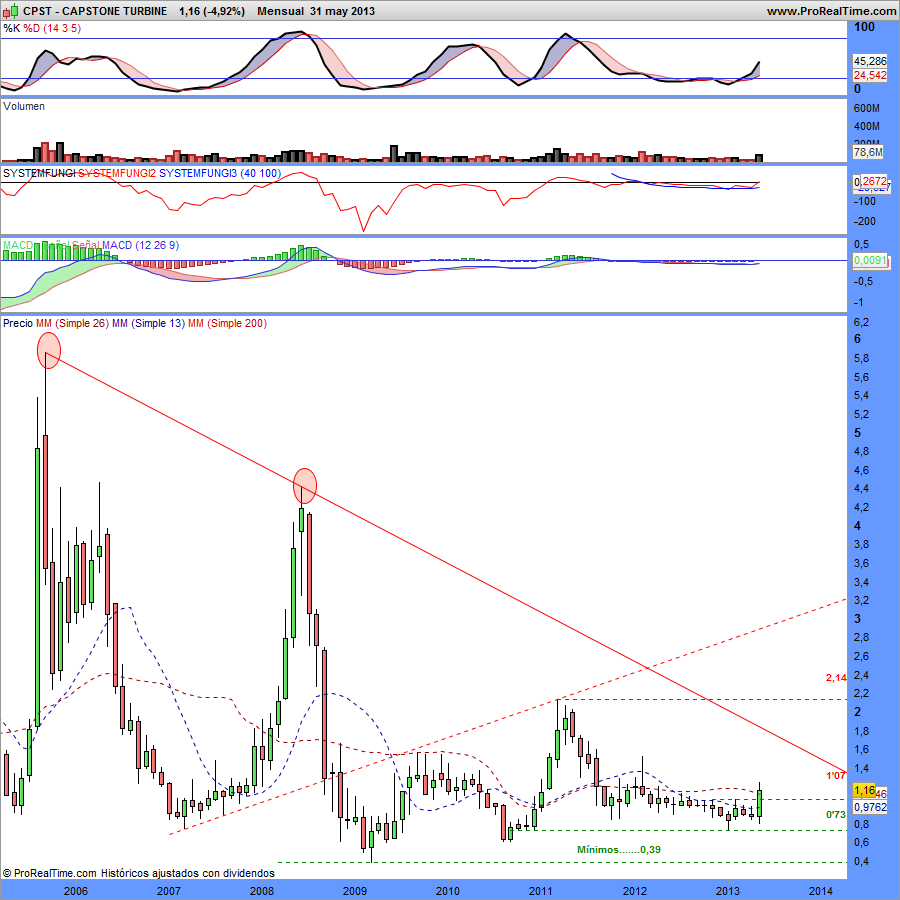Click the 0'73 support level label
This screenshot has height=900, width=900.
[x=836, y=814]
